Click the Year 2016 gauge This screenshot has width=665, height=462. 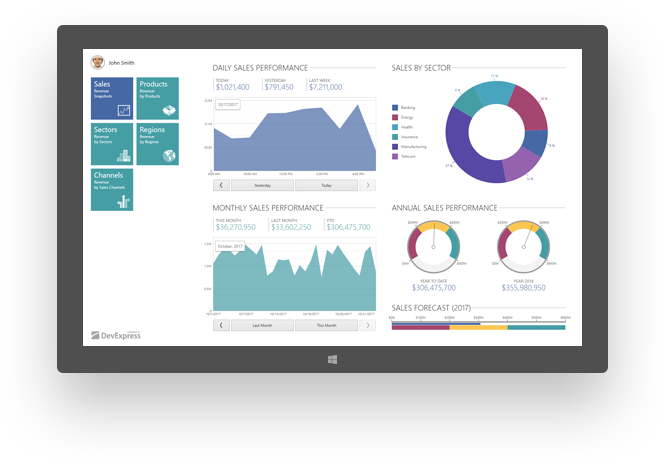click(x=524, y=246)
